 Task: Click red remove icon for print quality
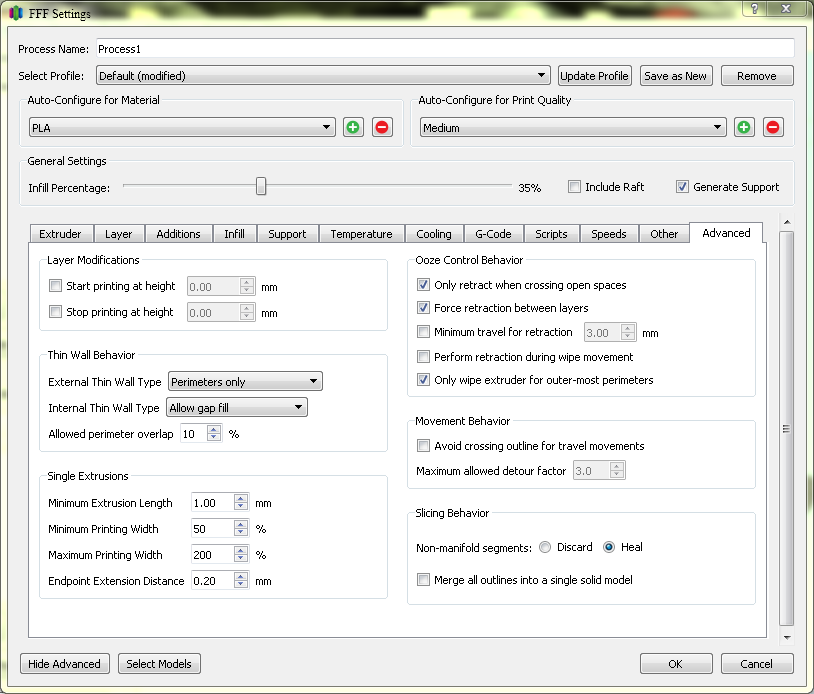tap(773, 127)
